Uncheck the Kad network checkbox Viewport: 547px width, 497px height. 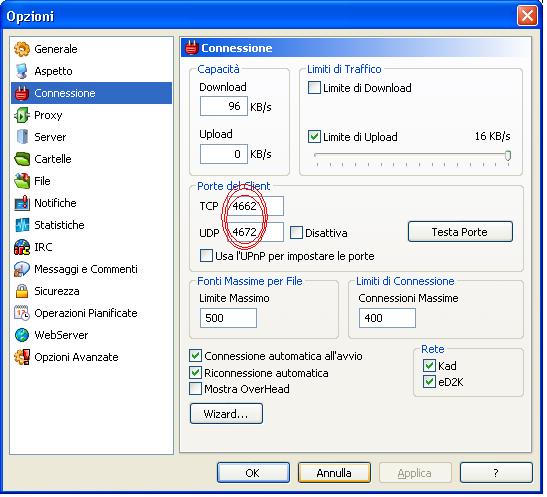pos(429,366)
